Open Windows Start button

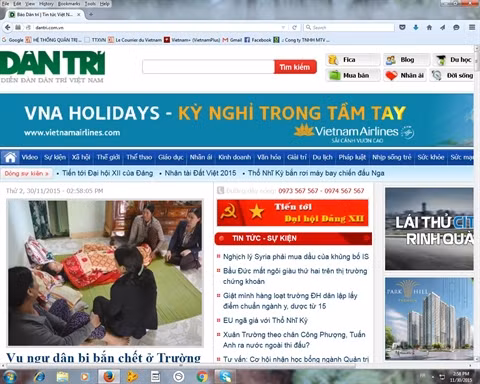[x=10, y=377]
